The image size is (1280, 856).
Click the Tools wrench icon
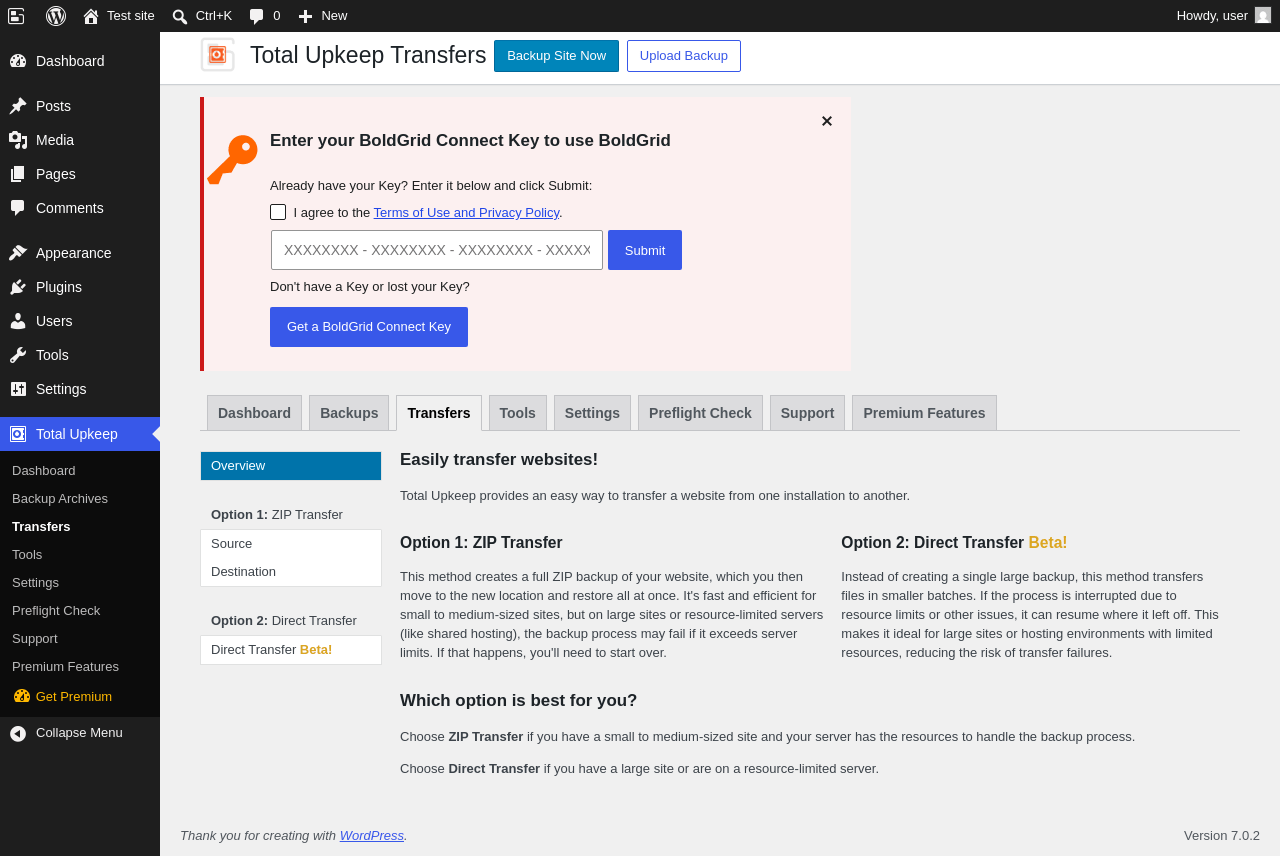(x=18, y=355)
